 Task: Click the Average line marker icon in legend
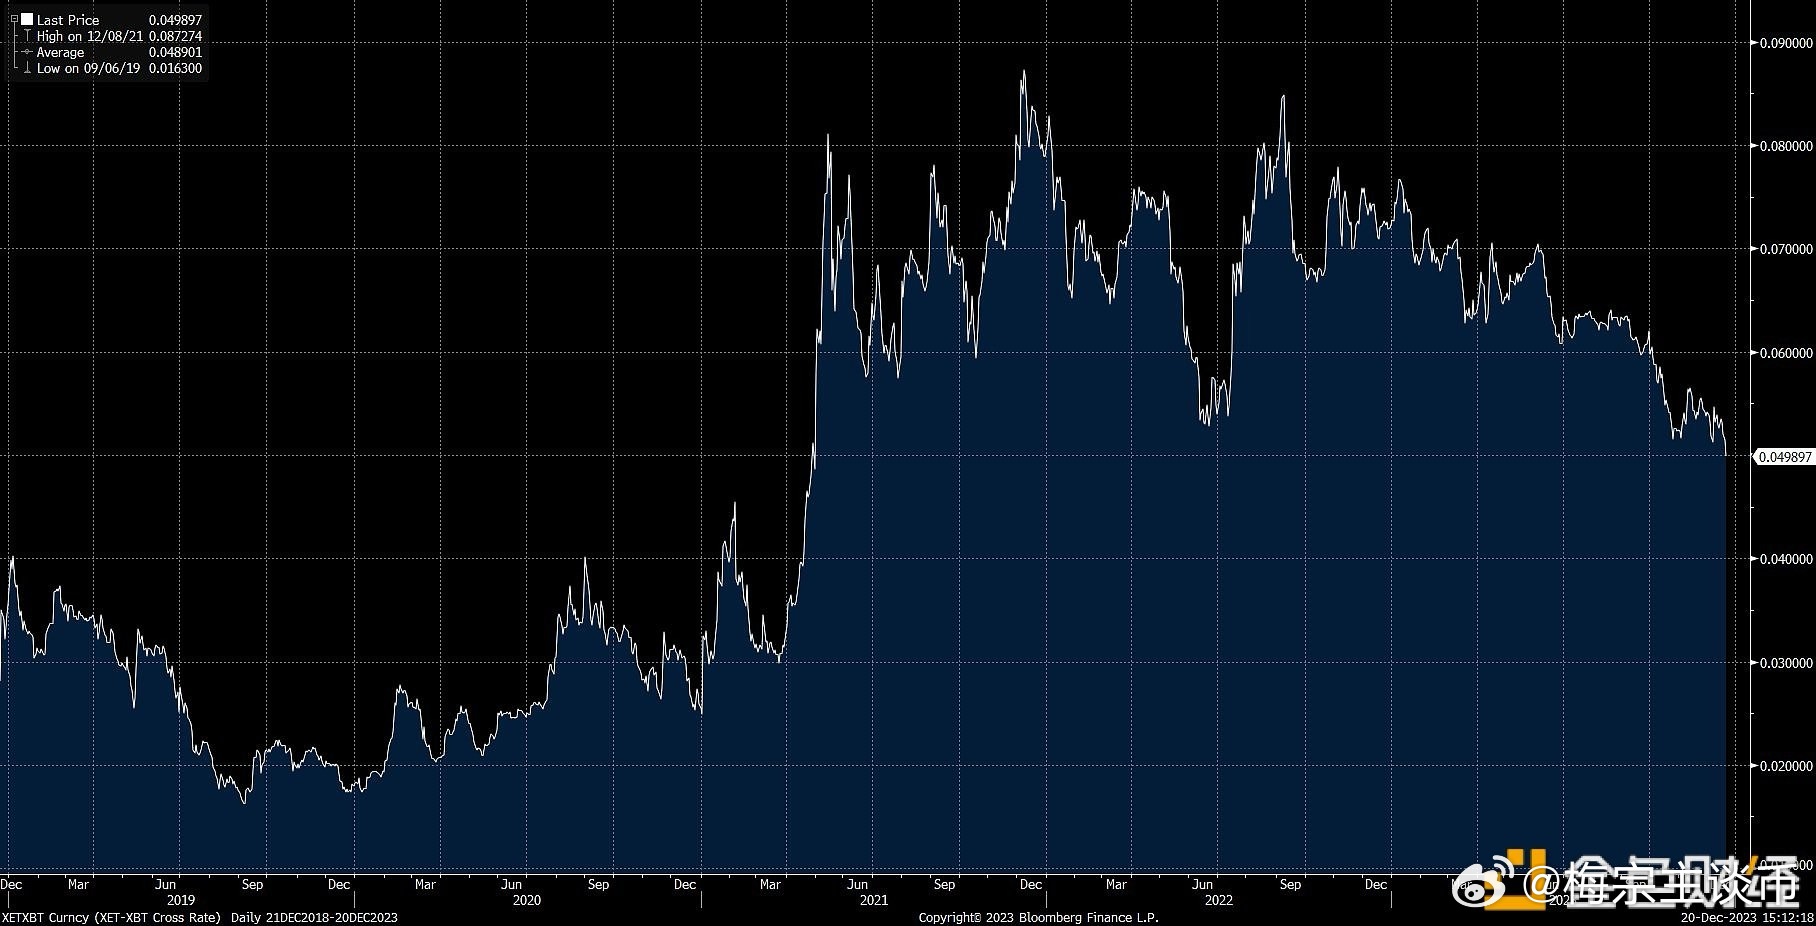click(x=27, y=52)
